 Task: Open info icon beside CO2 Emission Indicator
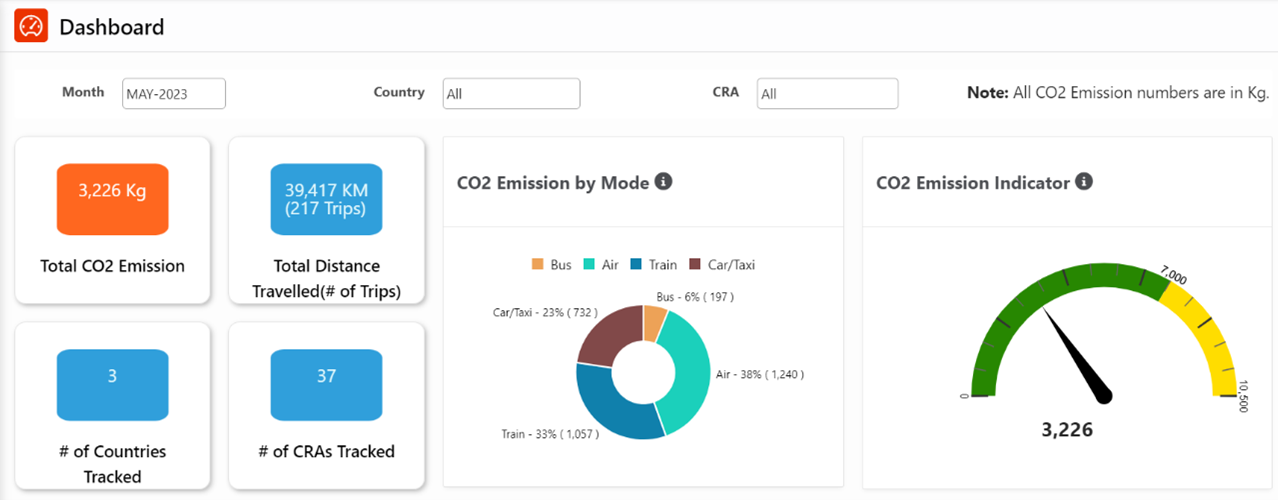click(1084, 182)
